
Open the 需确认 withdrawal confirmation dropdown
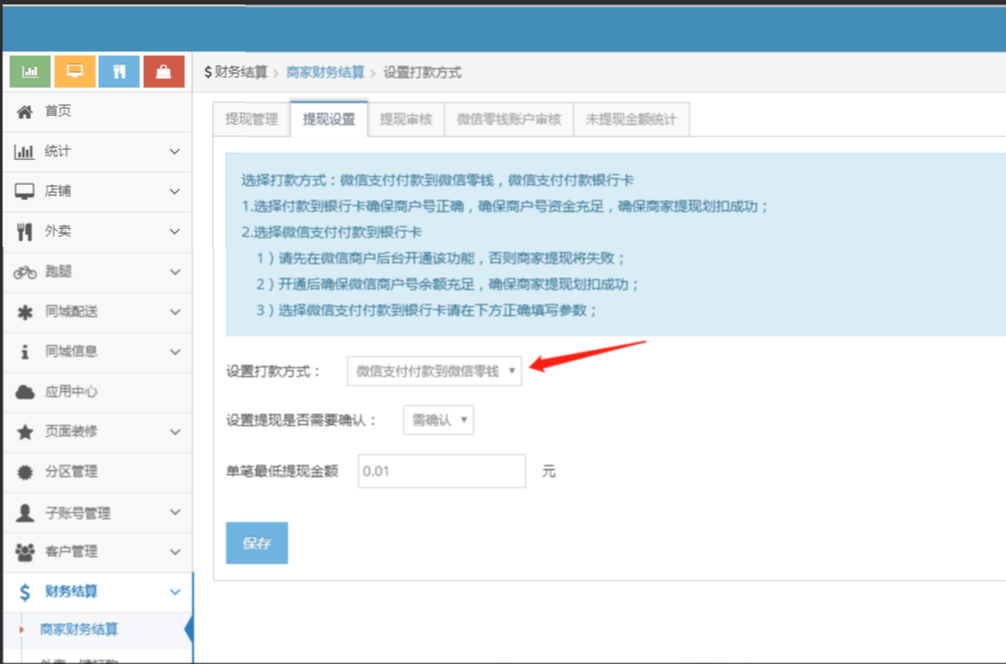point(438,420)
